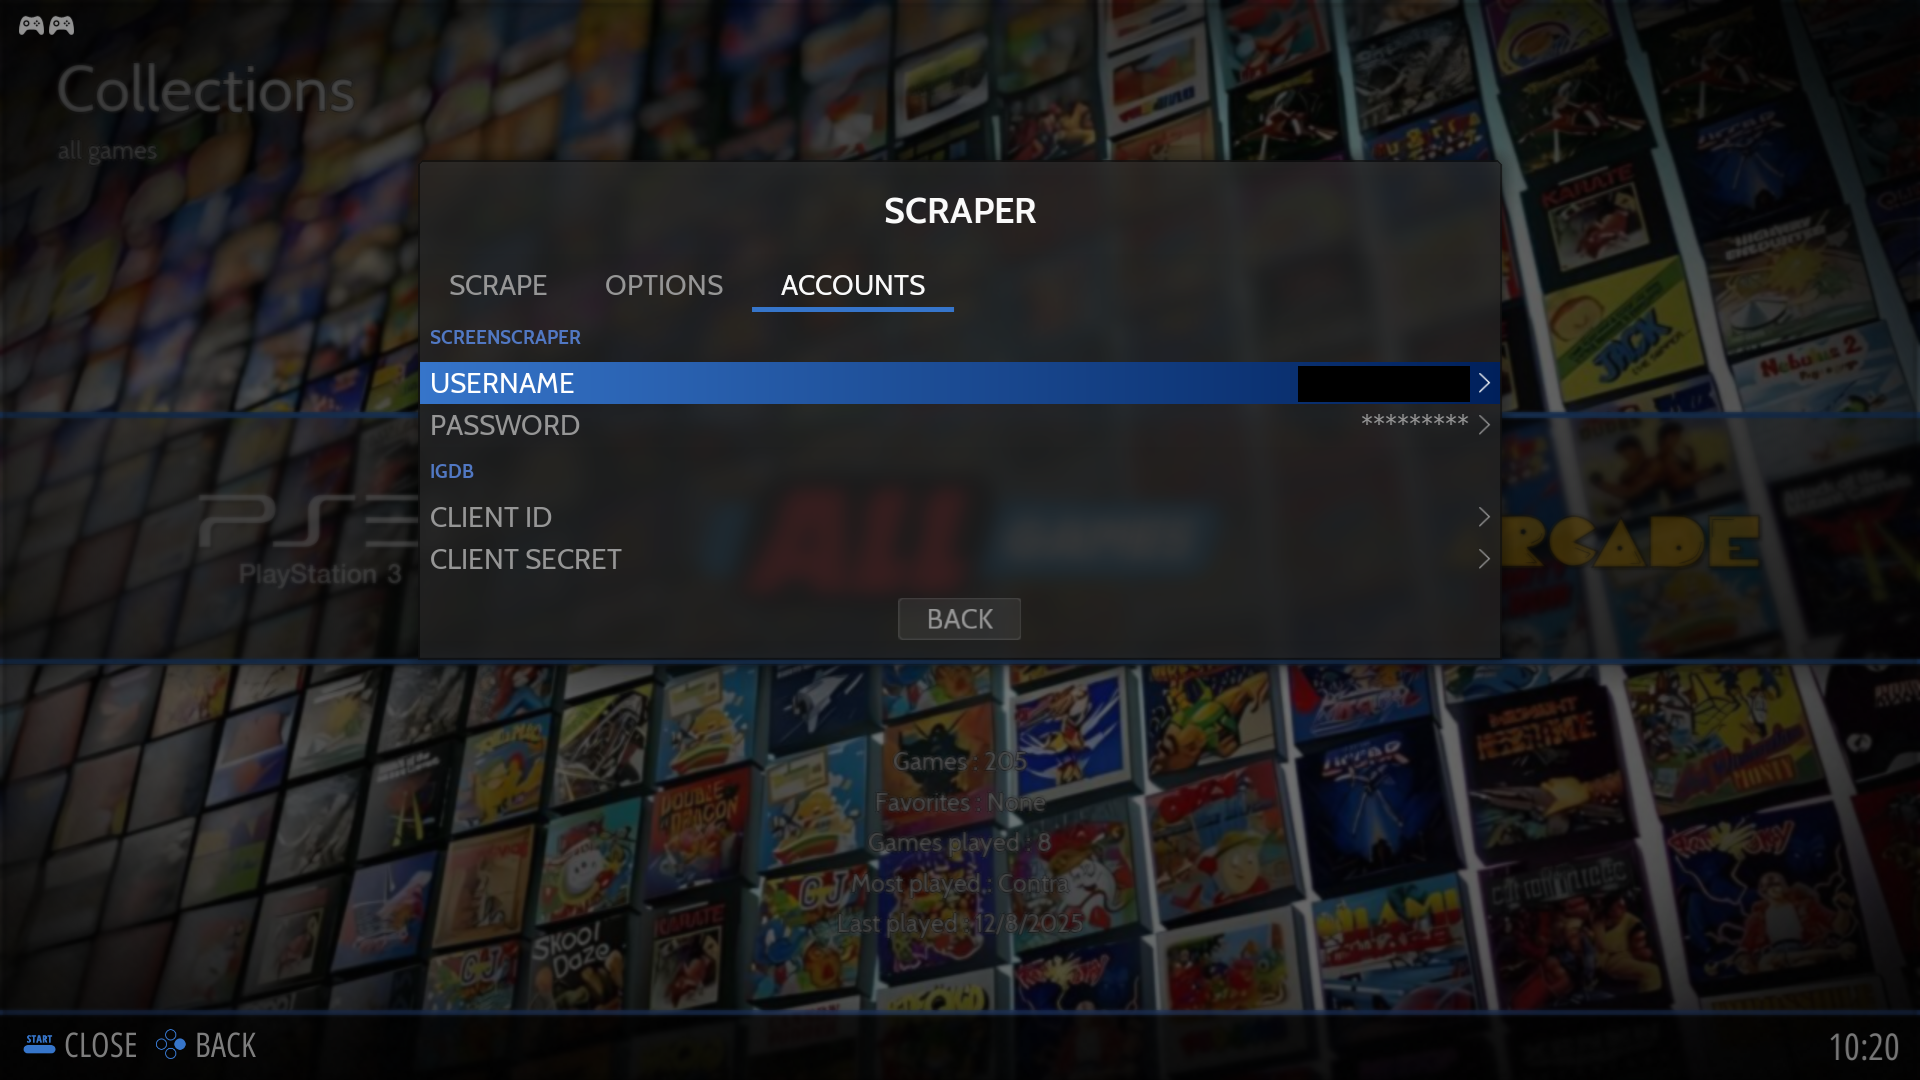Click the USERNAME row chevron arrow
Viewport: 1920px width, 1080px height.
[1484, 383]
